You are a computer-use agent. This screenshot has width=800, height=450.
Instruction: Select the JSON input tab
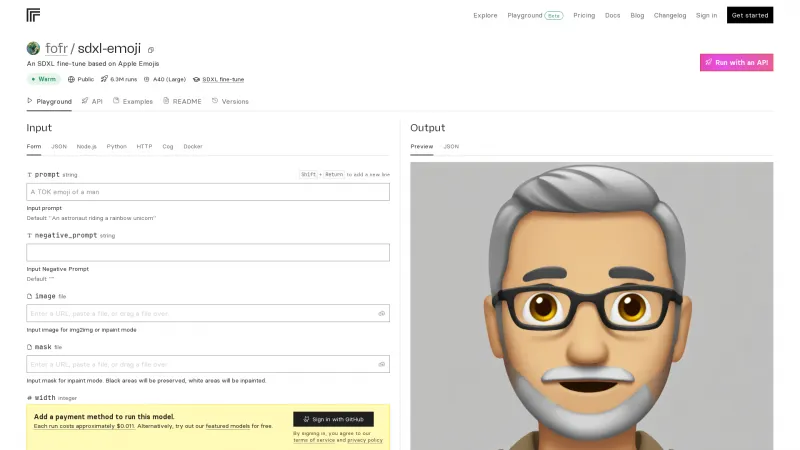pos(59,146)
